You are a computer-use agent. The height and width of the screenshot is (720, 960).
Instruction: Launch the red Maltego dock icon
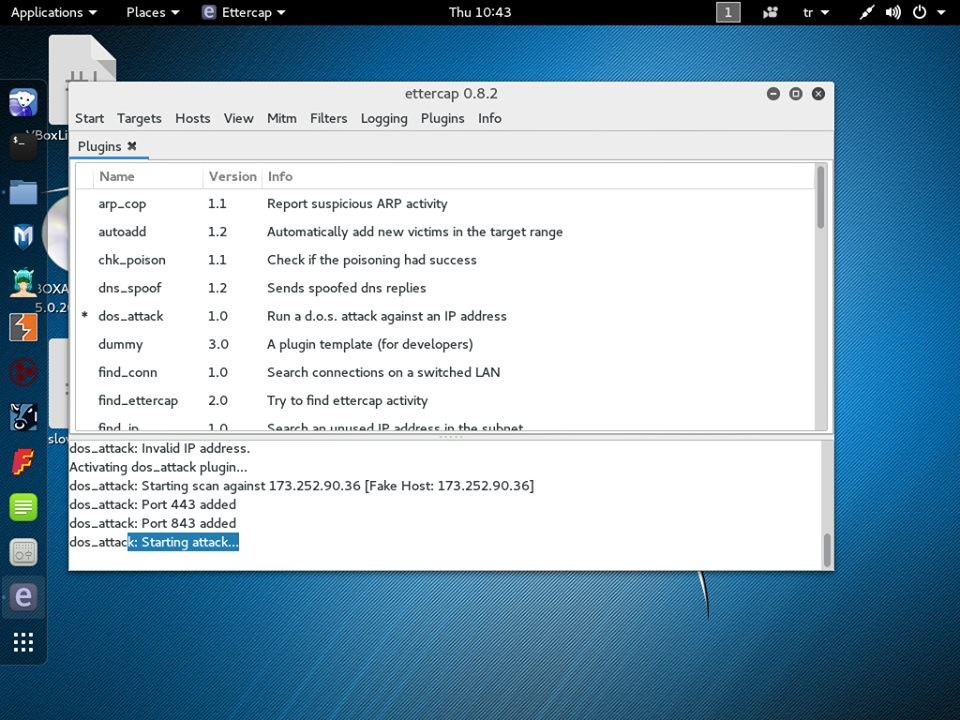(x=23, y=372)
